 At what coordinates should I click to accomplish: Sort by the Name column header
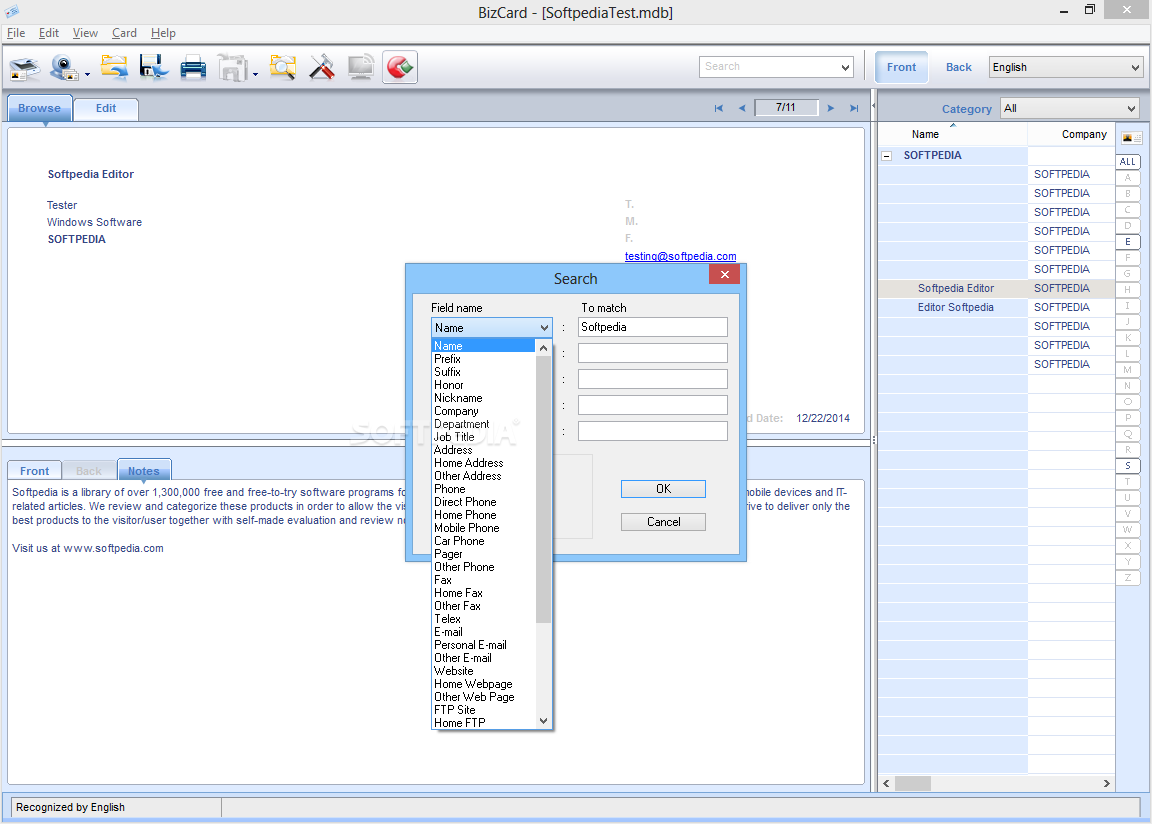tap(953, 134)
